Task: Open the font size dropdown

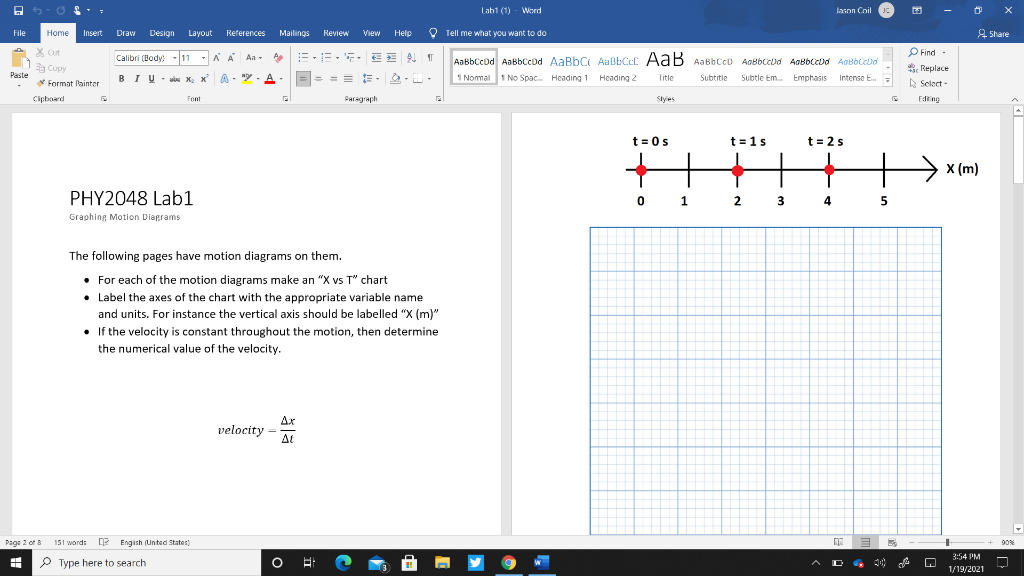Action: click(x=203, y=58)
